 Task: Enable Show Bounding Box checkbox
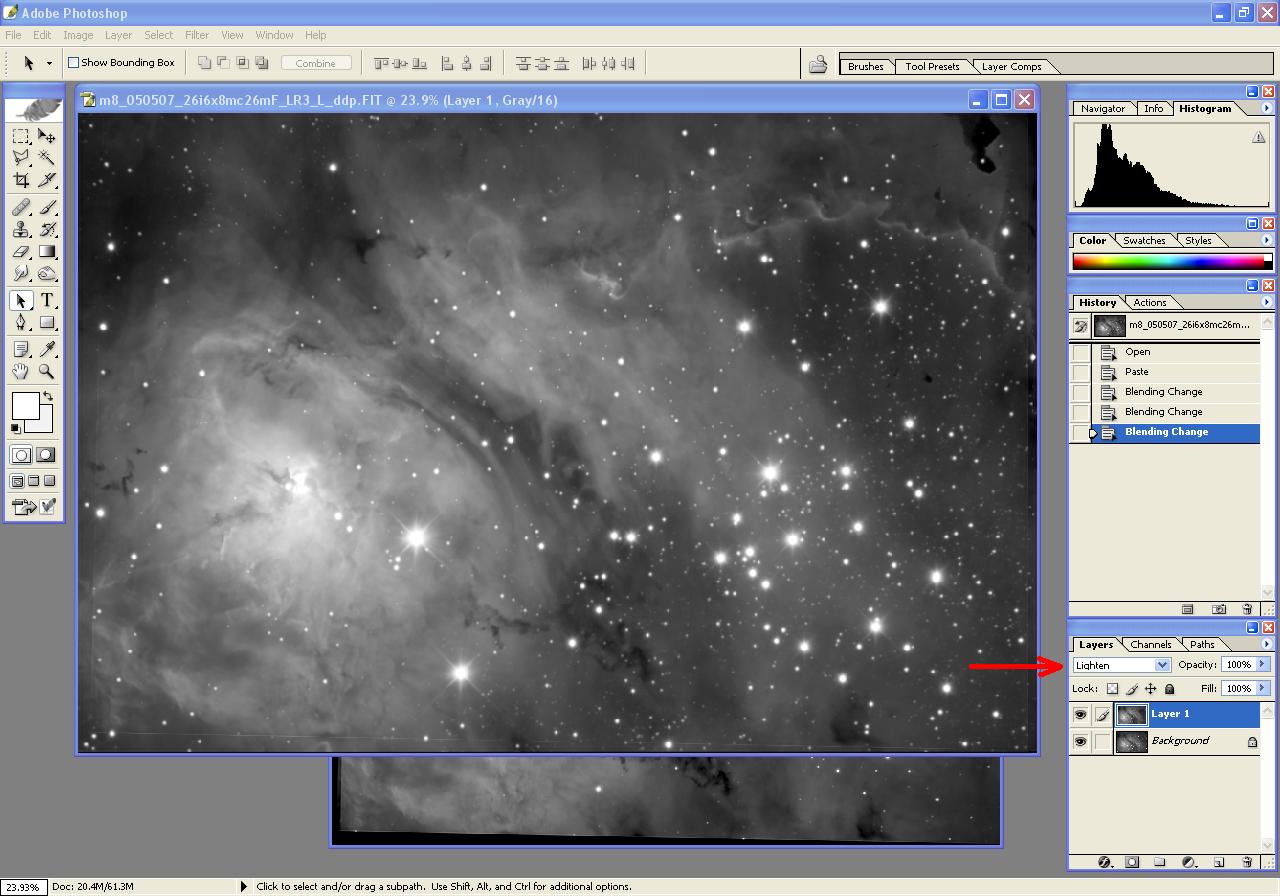point(73,62)
